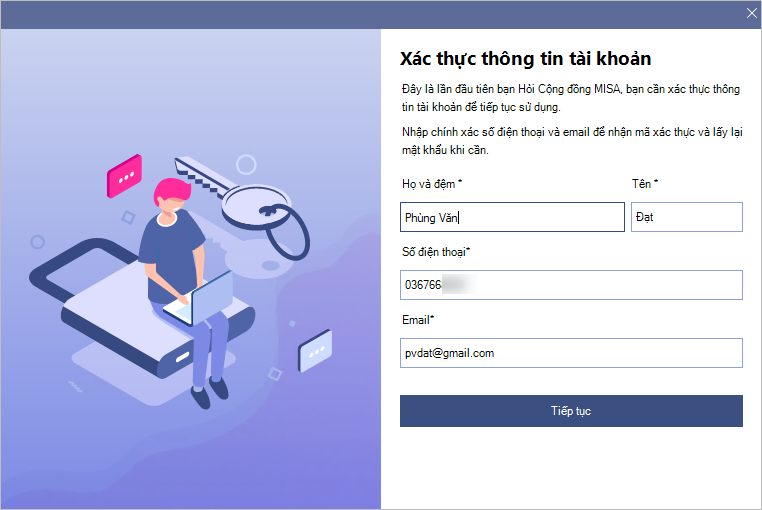Screen dimensions: 762x510
Task: Click the Số điện thoại label
Action: [436, 251]
